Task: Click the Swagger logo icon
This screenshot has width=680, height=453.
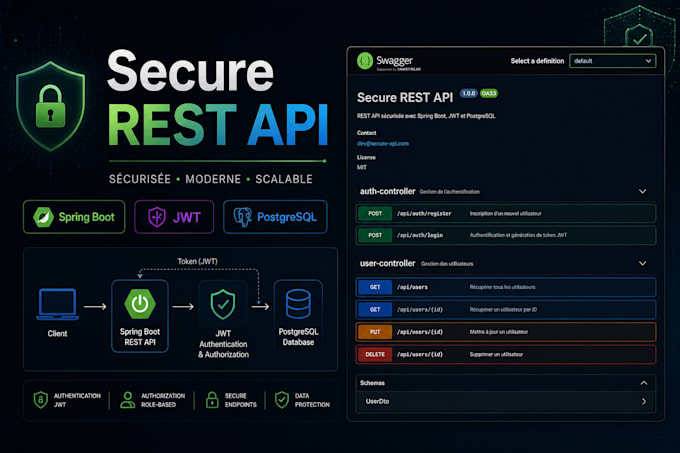Action: click(365, 61)
